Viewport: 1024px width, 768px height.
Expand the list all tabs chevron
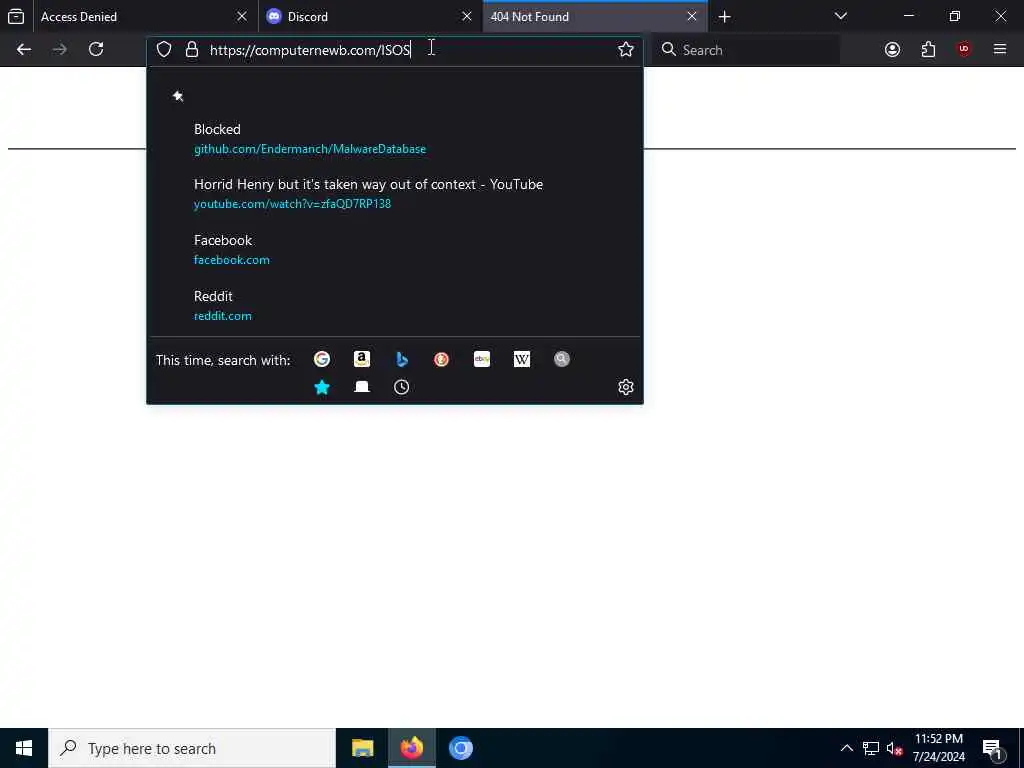coord(840,16)
